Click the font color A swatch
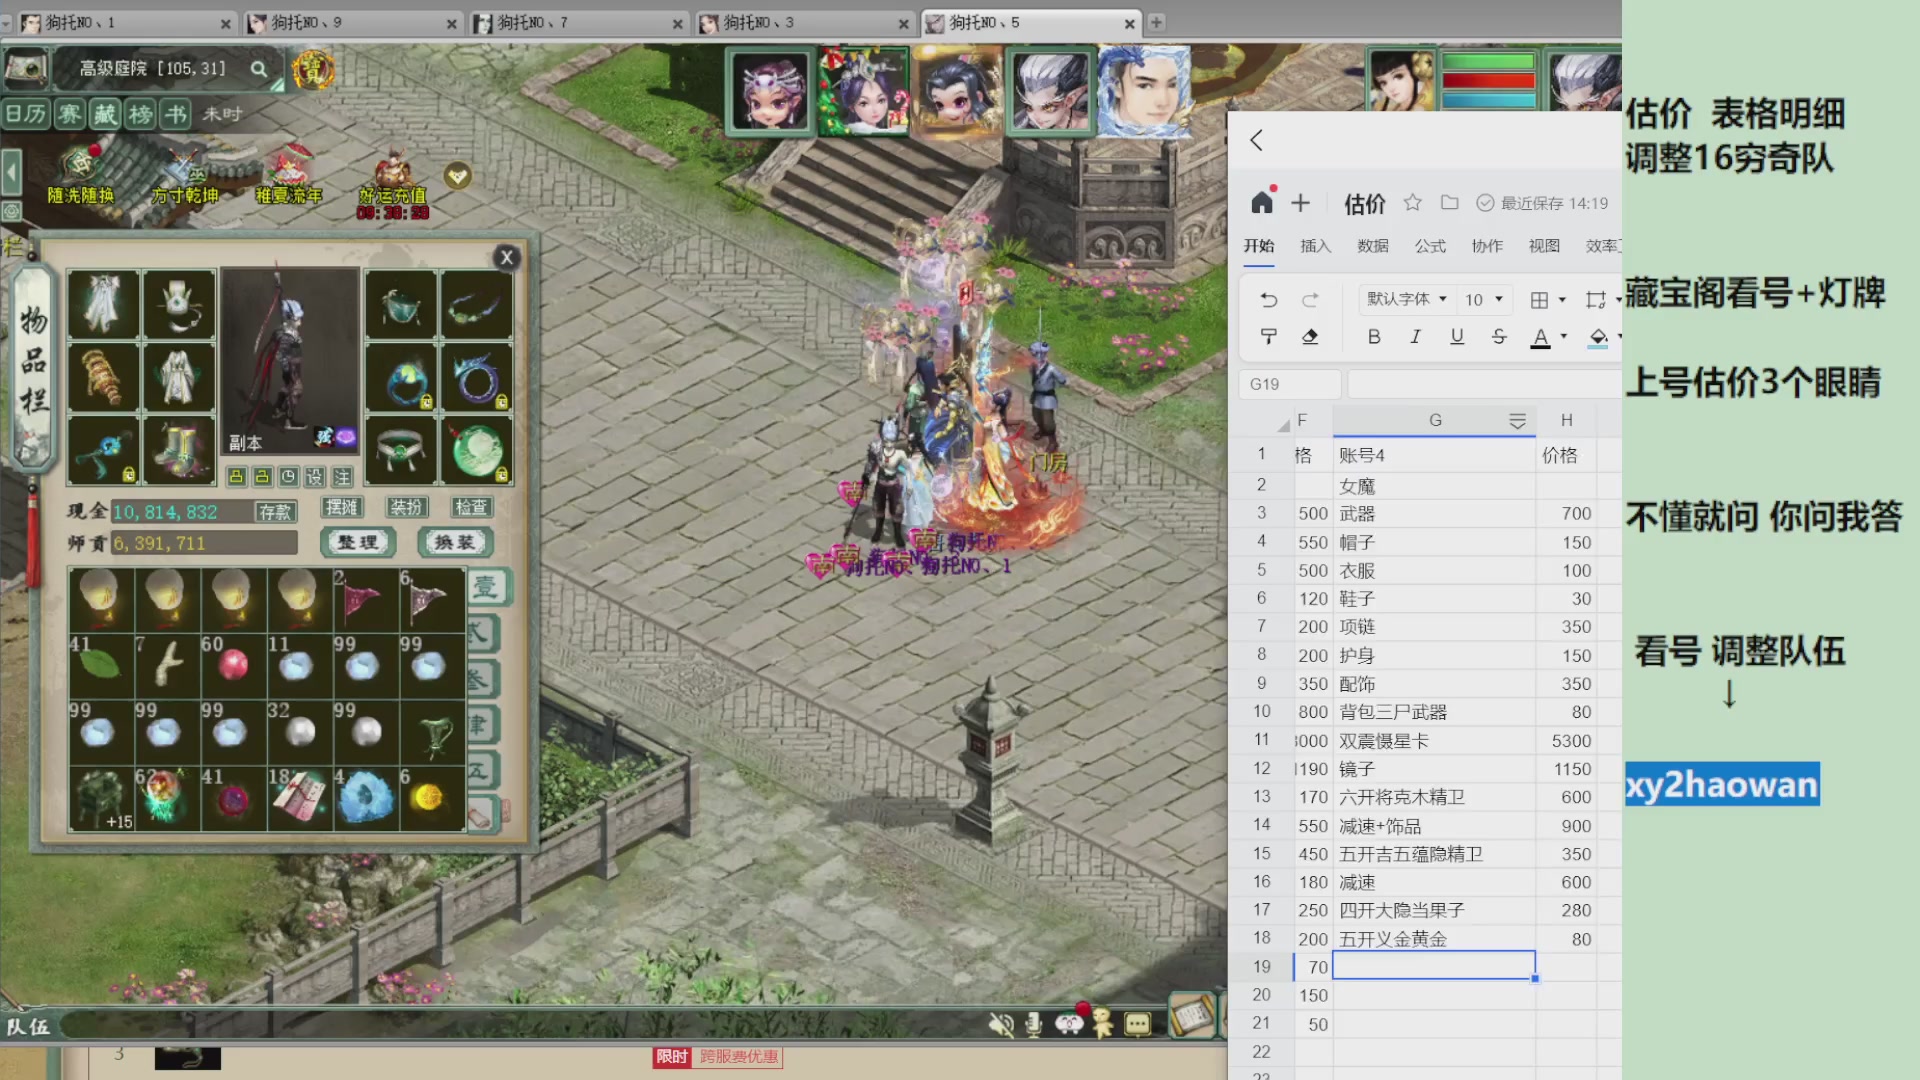This screenshot has width=1920, height=1080. [1541, 338]
